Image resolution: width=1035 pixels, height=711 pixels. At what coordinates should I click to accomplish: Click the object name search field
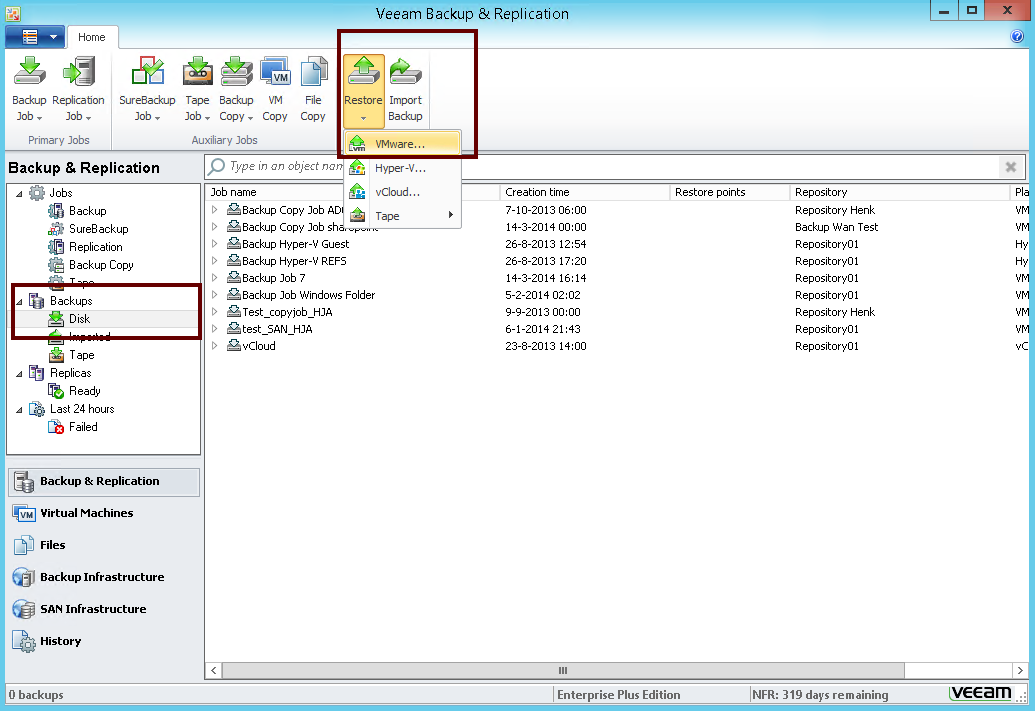[x=601, y=166]
